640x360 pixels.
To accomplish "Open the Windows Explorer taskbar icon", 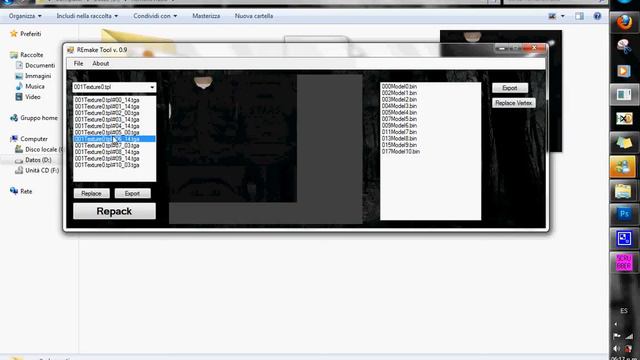I will [624, 191].
